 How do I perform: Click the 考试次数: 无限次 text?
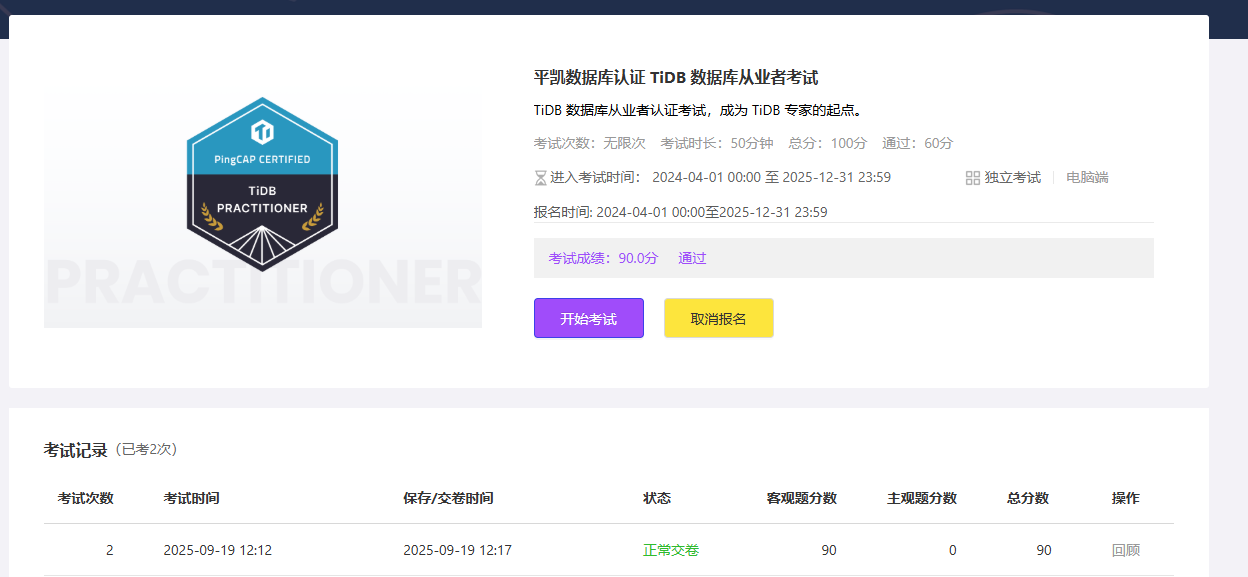590,143
